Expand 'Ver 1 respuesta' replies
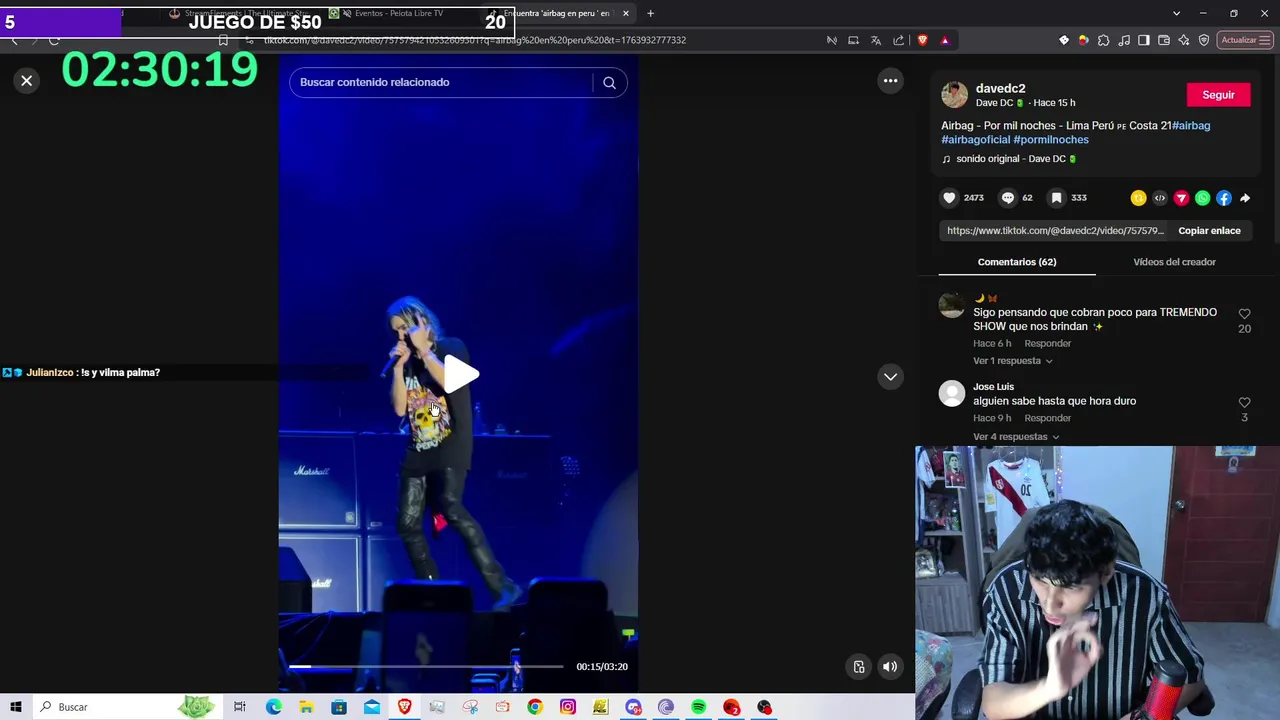 (1012, 361)
